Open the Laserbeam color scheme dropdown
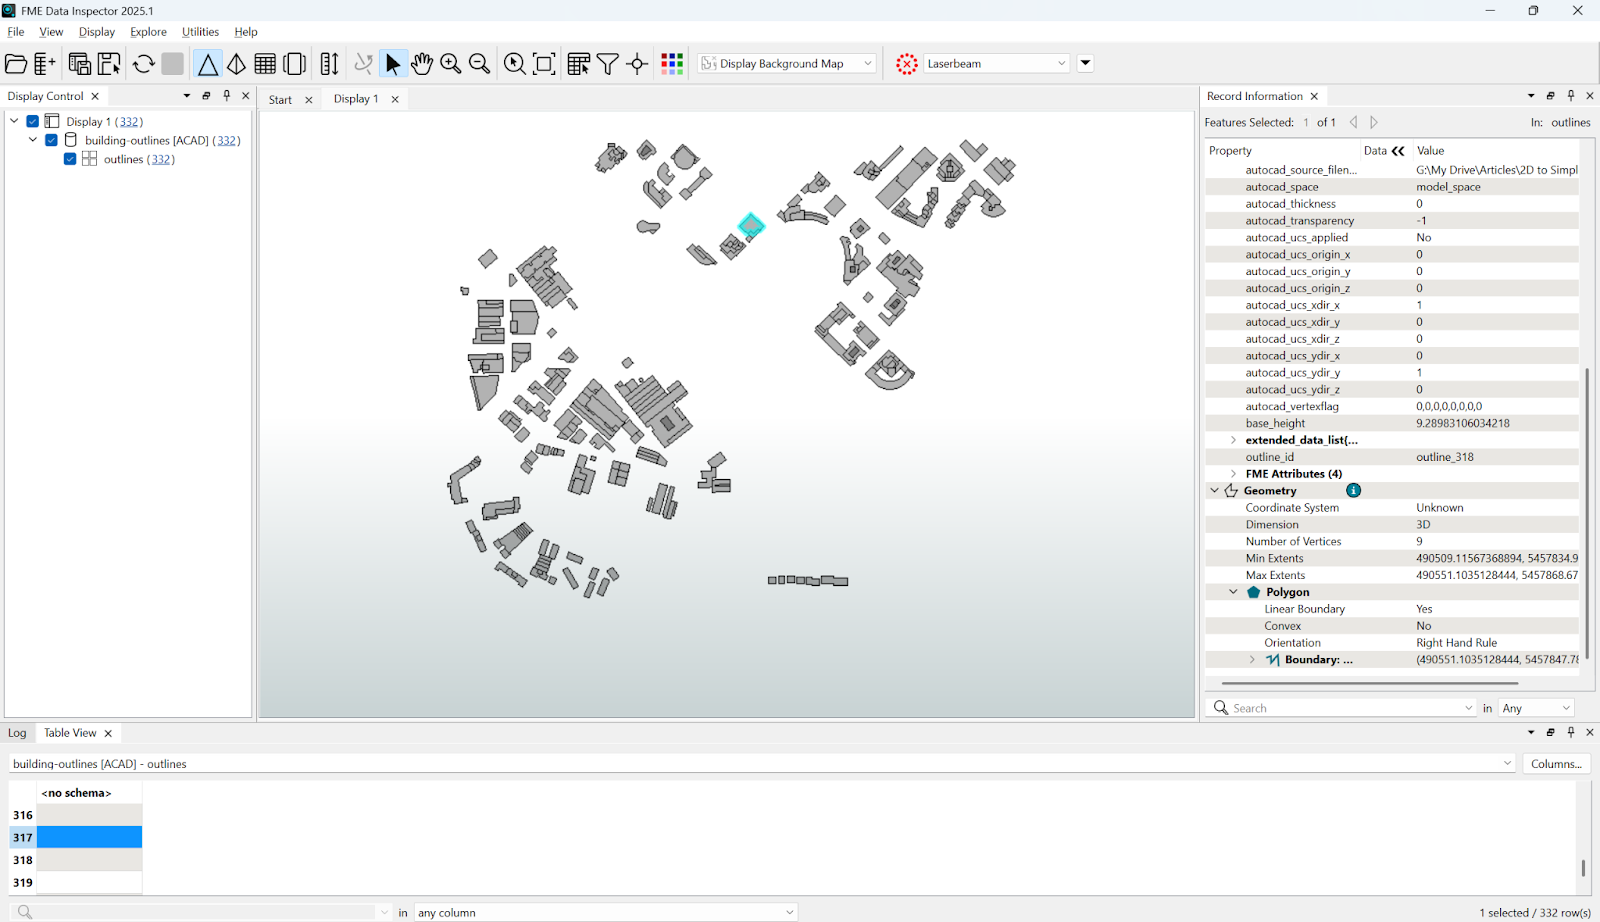The width and height of the screenshot is (1600, 922). click(x=1061, y=63)
